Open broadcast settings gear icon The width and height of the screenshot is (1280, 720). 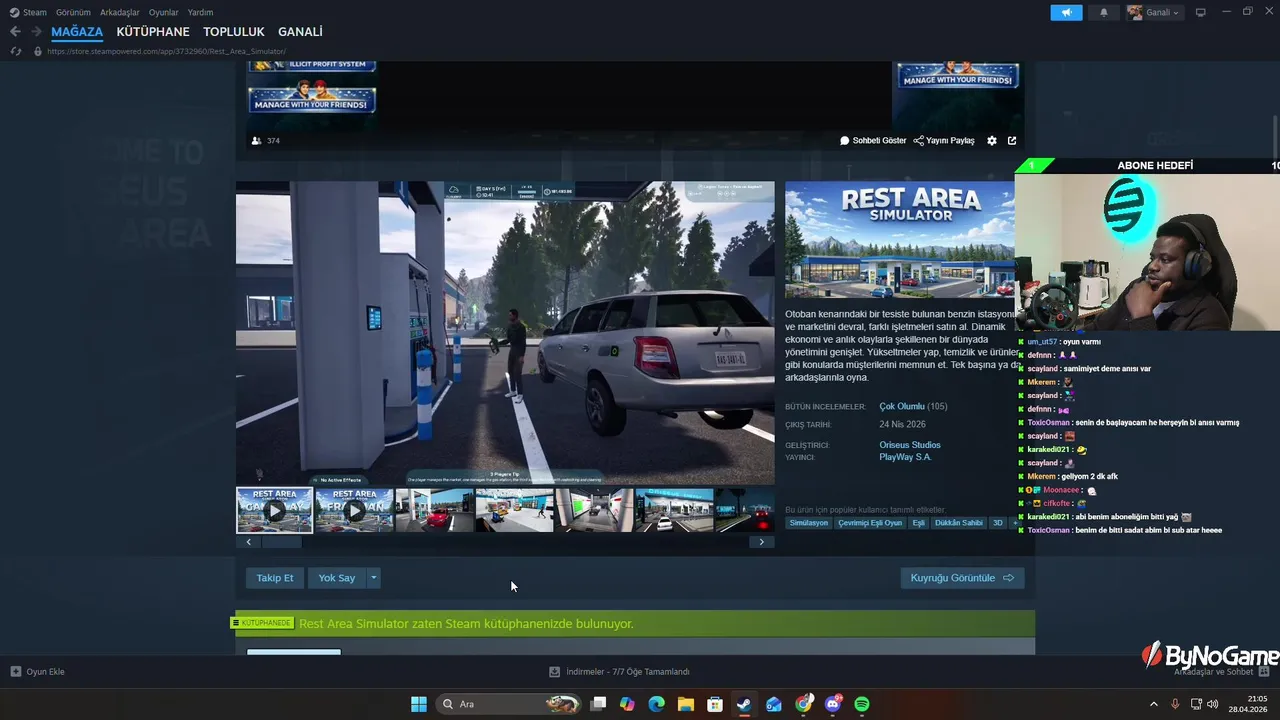pyautogui.click(x=992, y=141)
